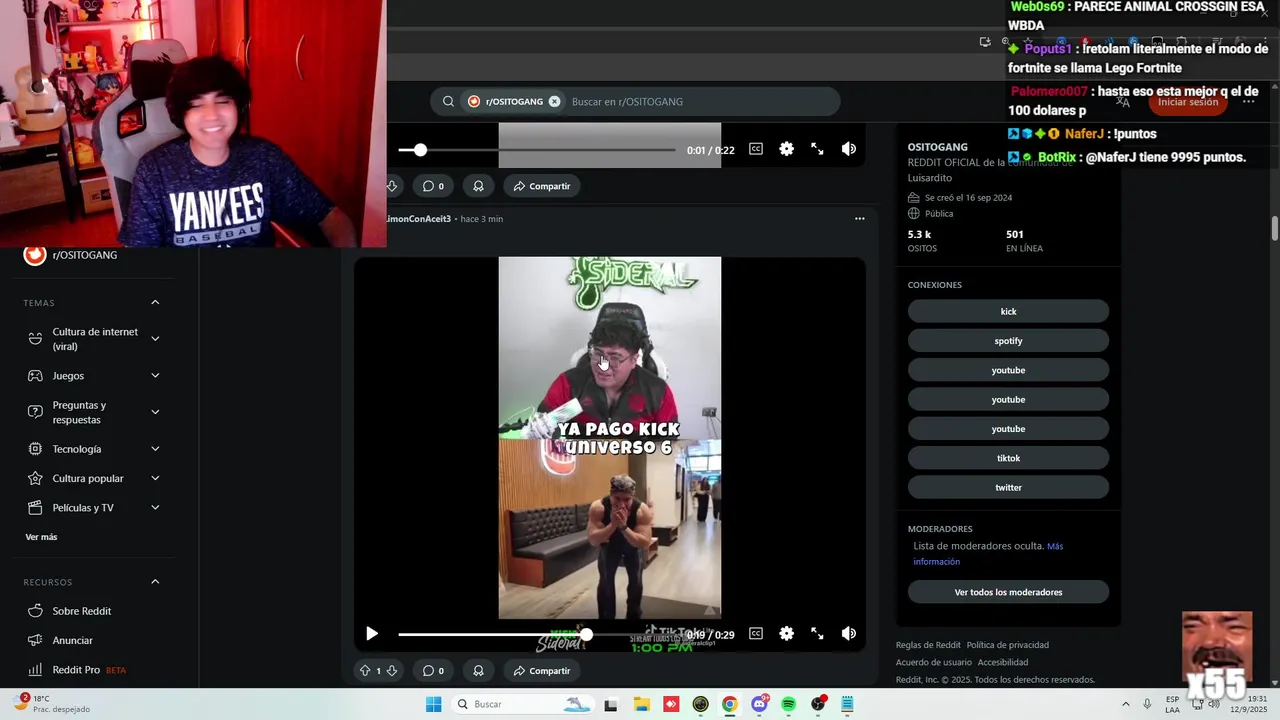Open File Explorer from the taskbar
The height and width of the screenshot is (720, 1280).
[641, 704]
